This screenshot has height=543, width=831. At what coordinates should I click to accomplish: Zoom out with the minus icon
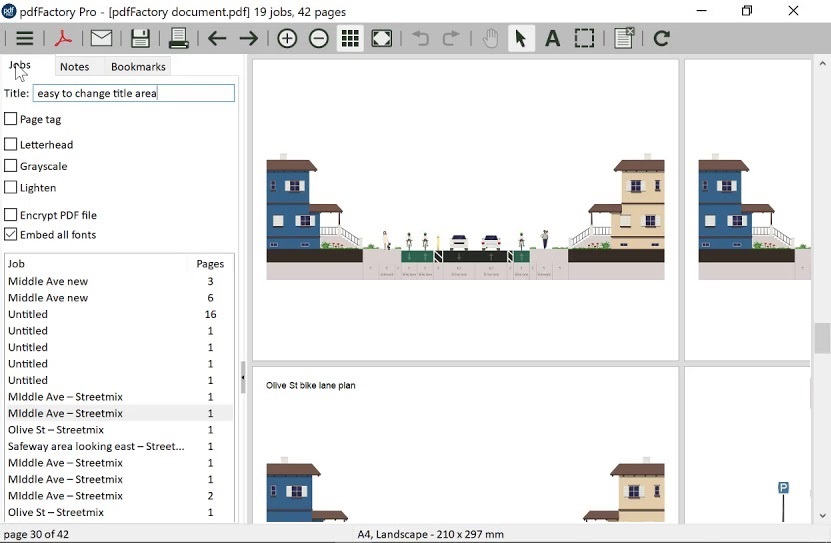point(319,39)
